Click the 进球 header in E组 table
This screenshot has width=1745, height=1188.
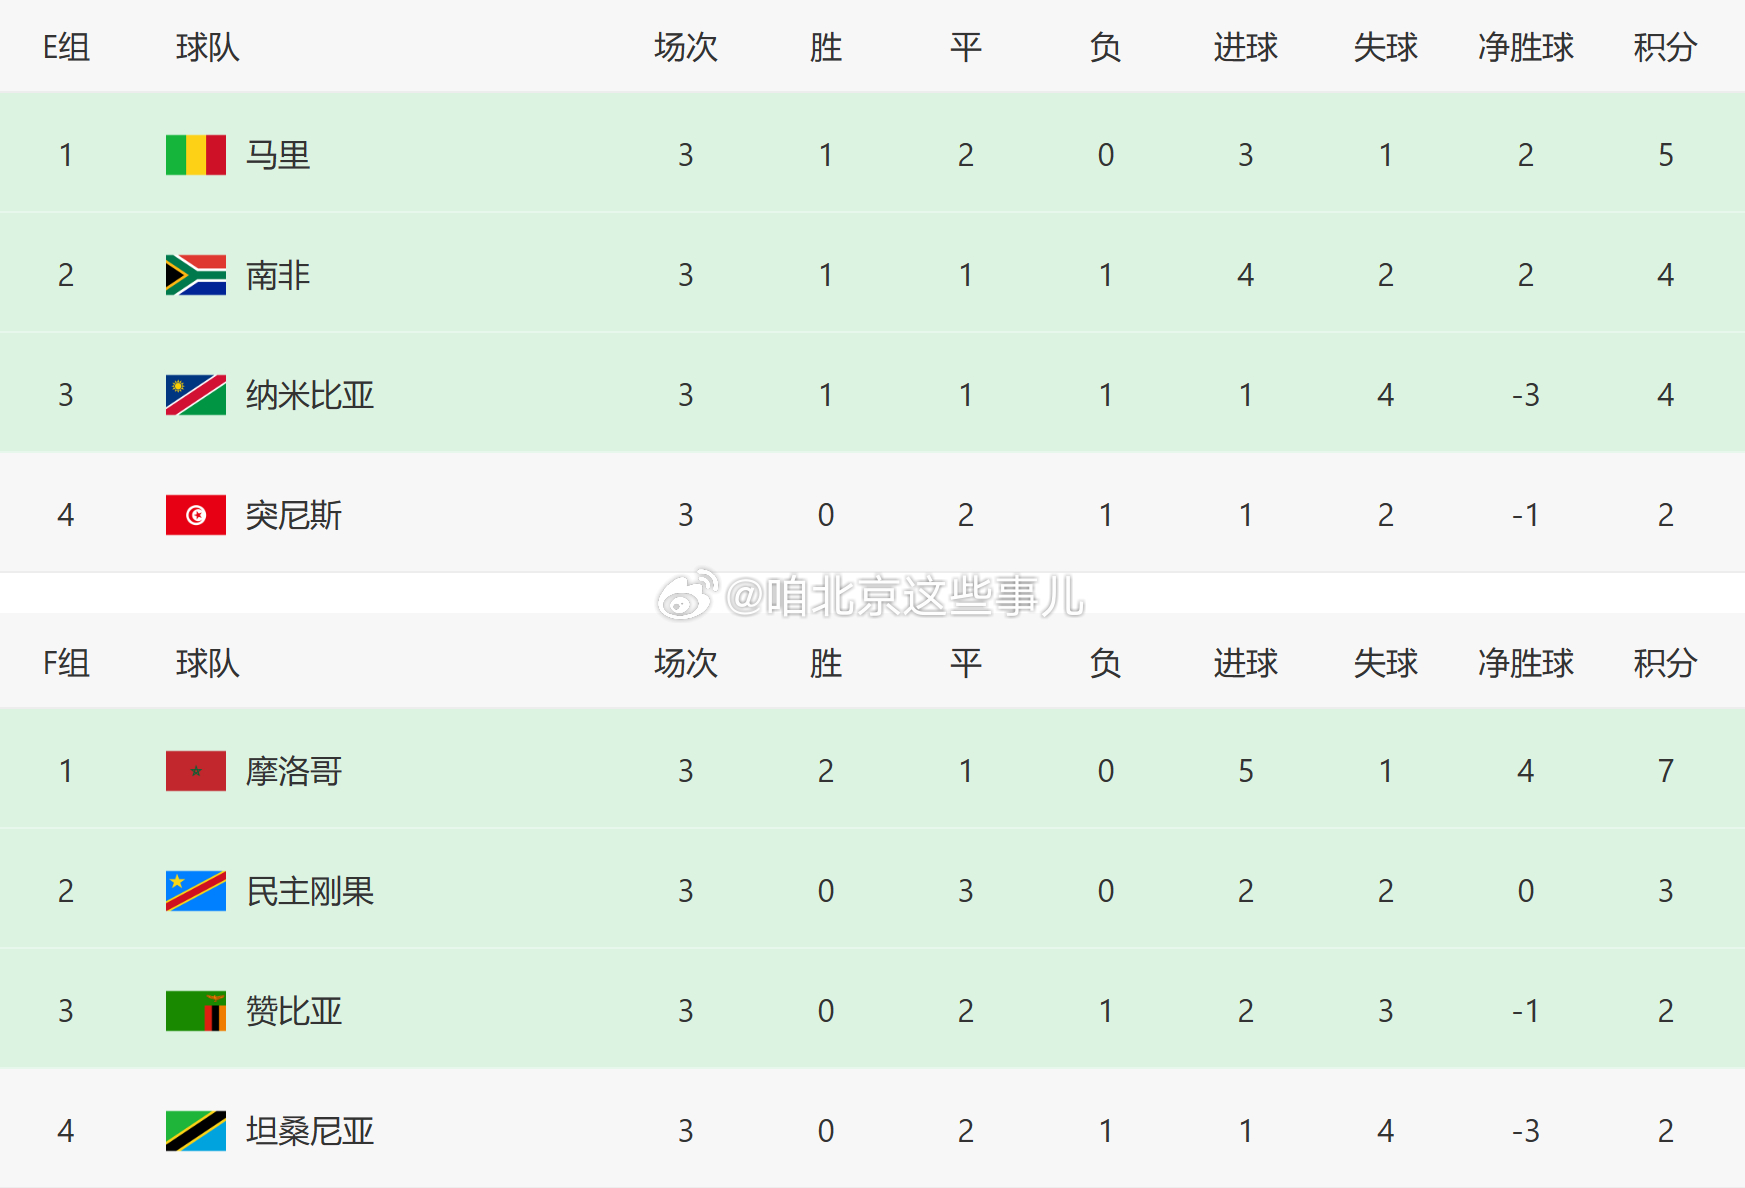click(x=1245, y=47)
